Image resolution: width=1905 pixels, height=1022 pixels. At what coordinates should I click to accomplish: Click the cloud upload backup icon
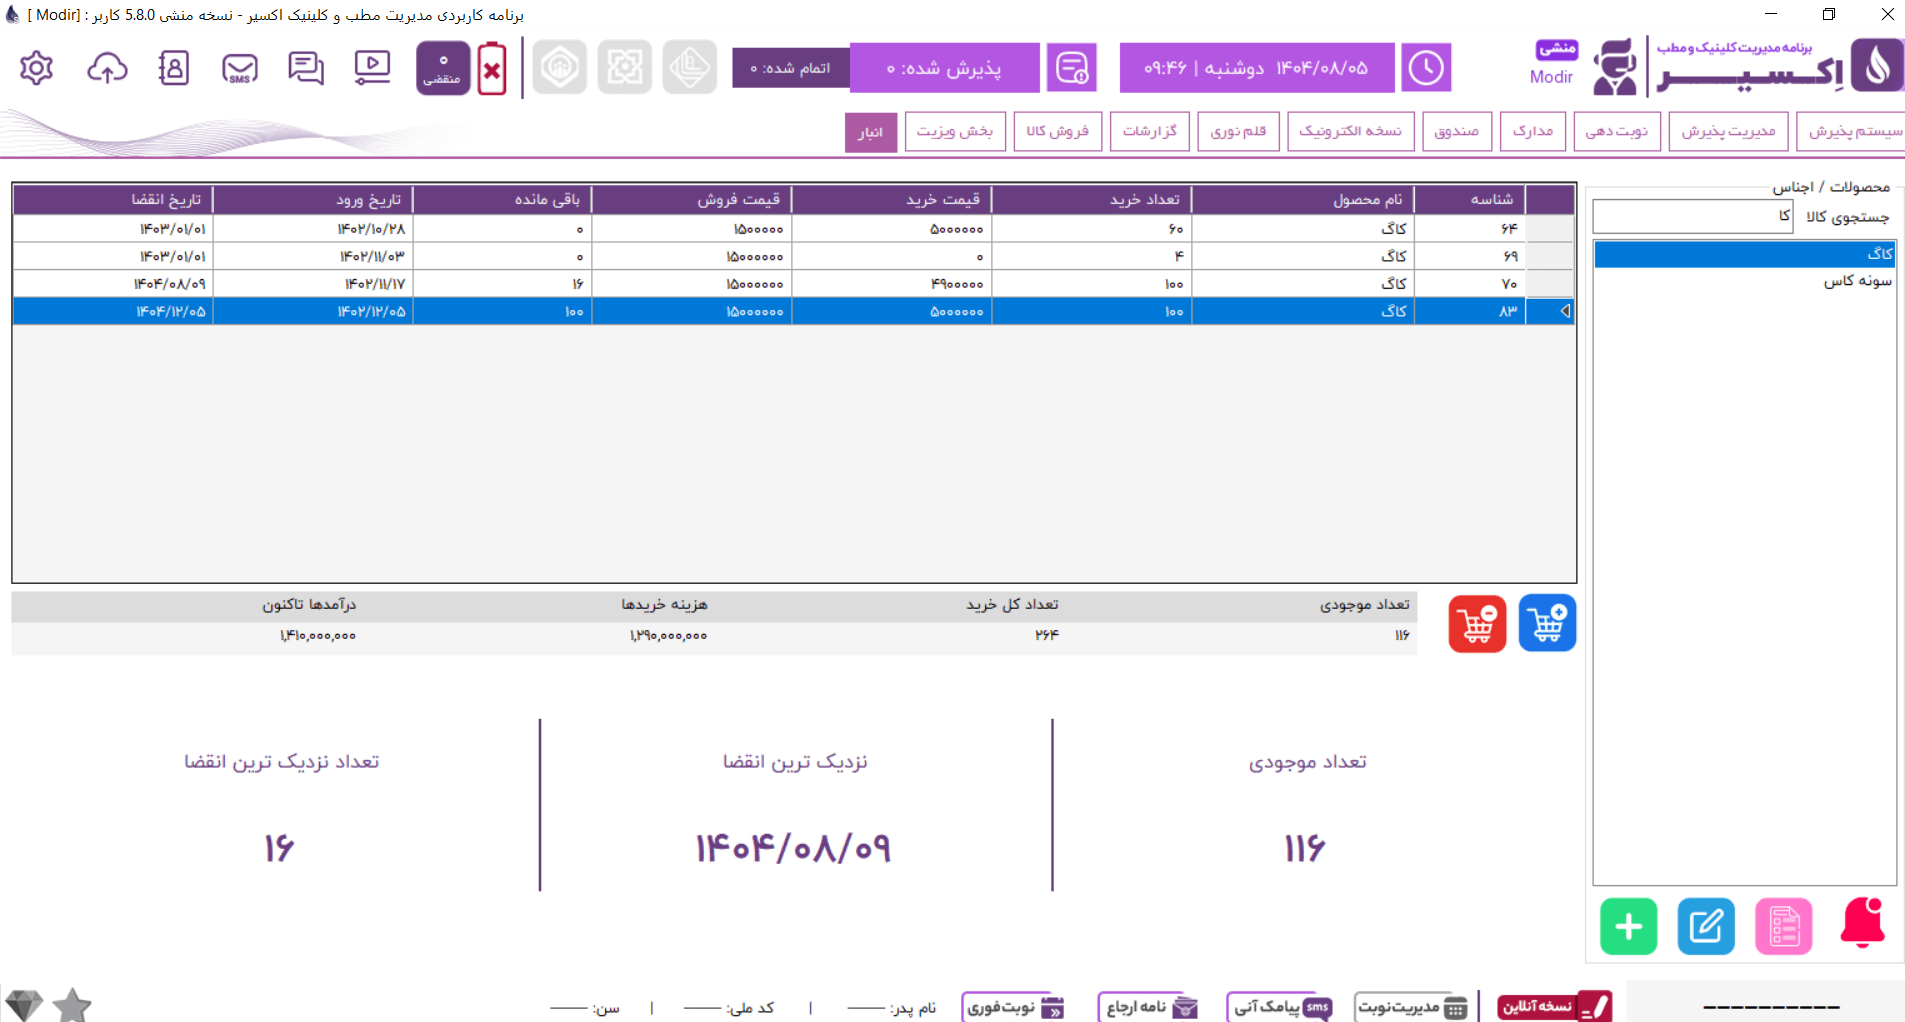coord(107,68)
